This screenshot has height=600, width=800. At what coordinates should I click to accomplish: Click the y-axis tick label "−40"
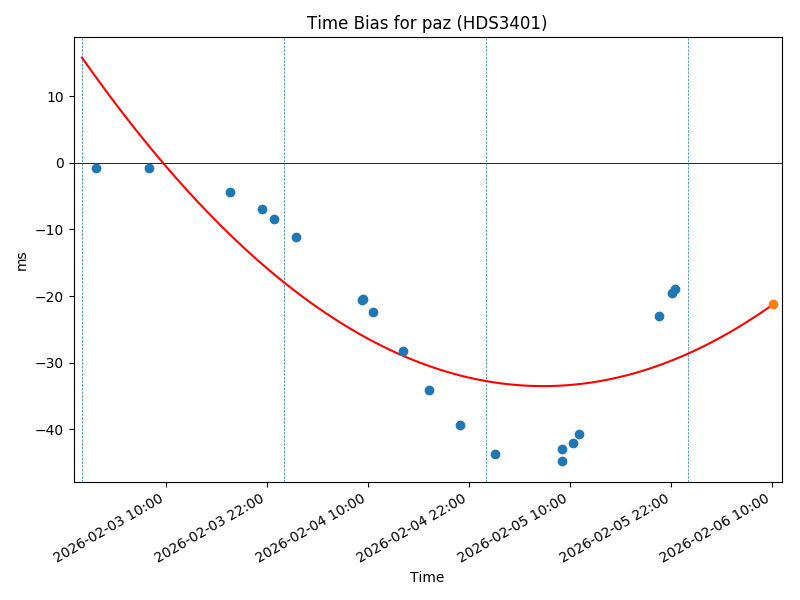[50, 430]
